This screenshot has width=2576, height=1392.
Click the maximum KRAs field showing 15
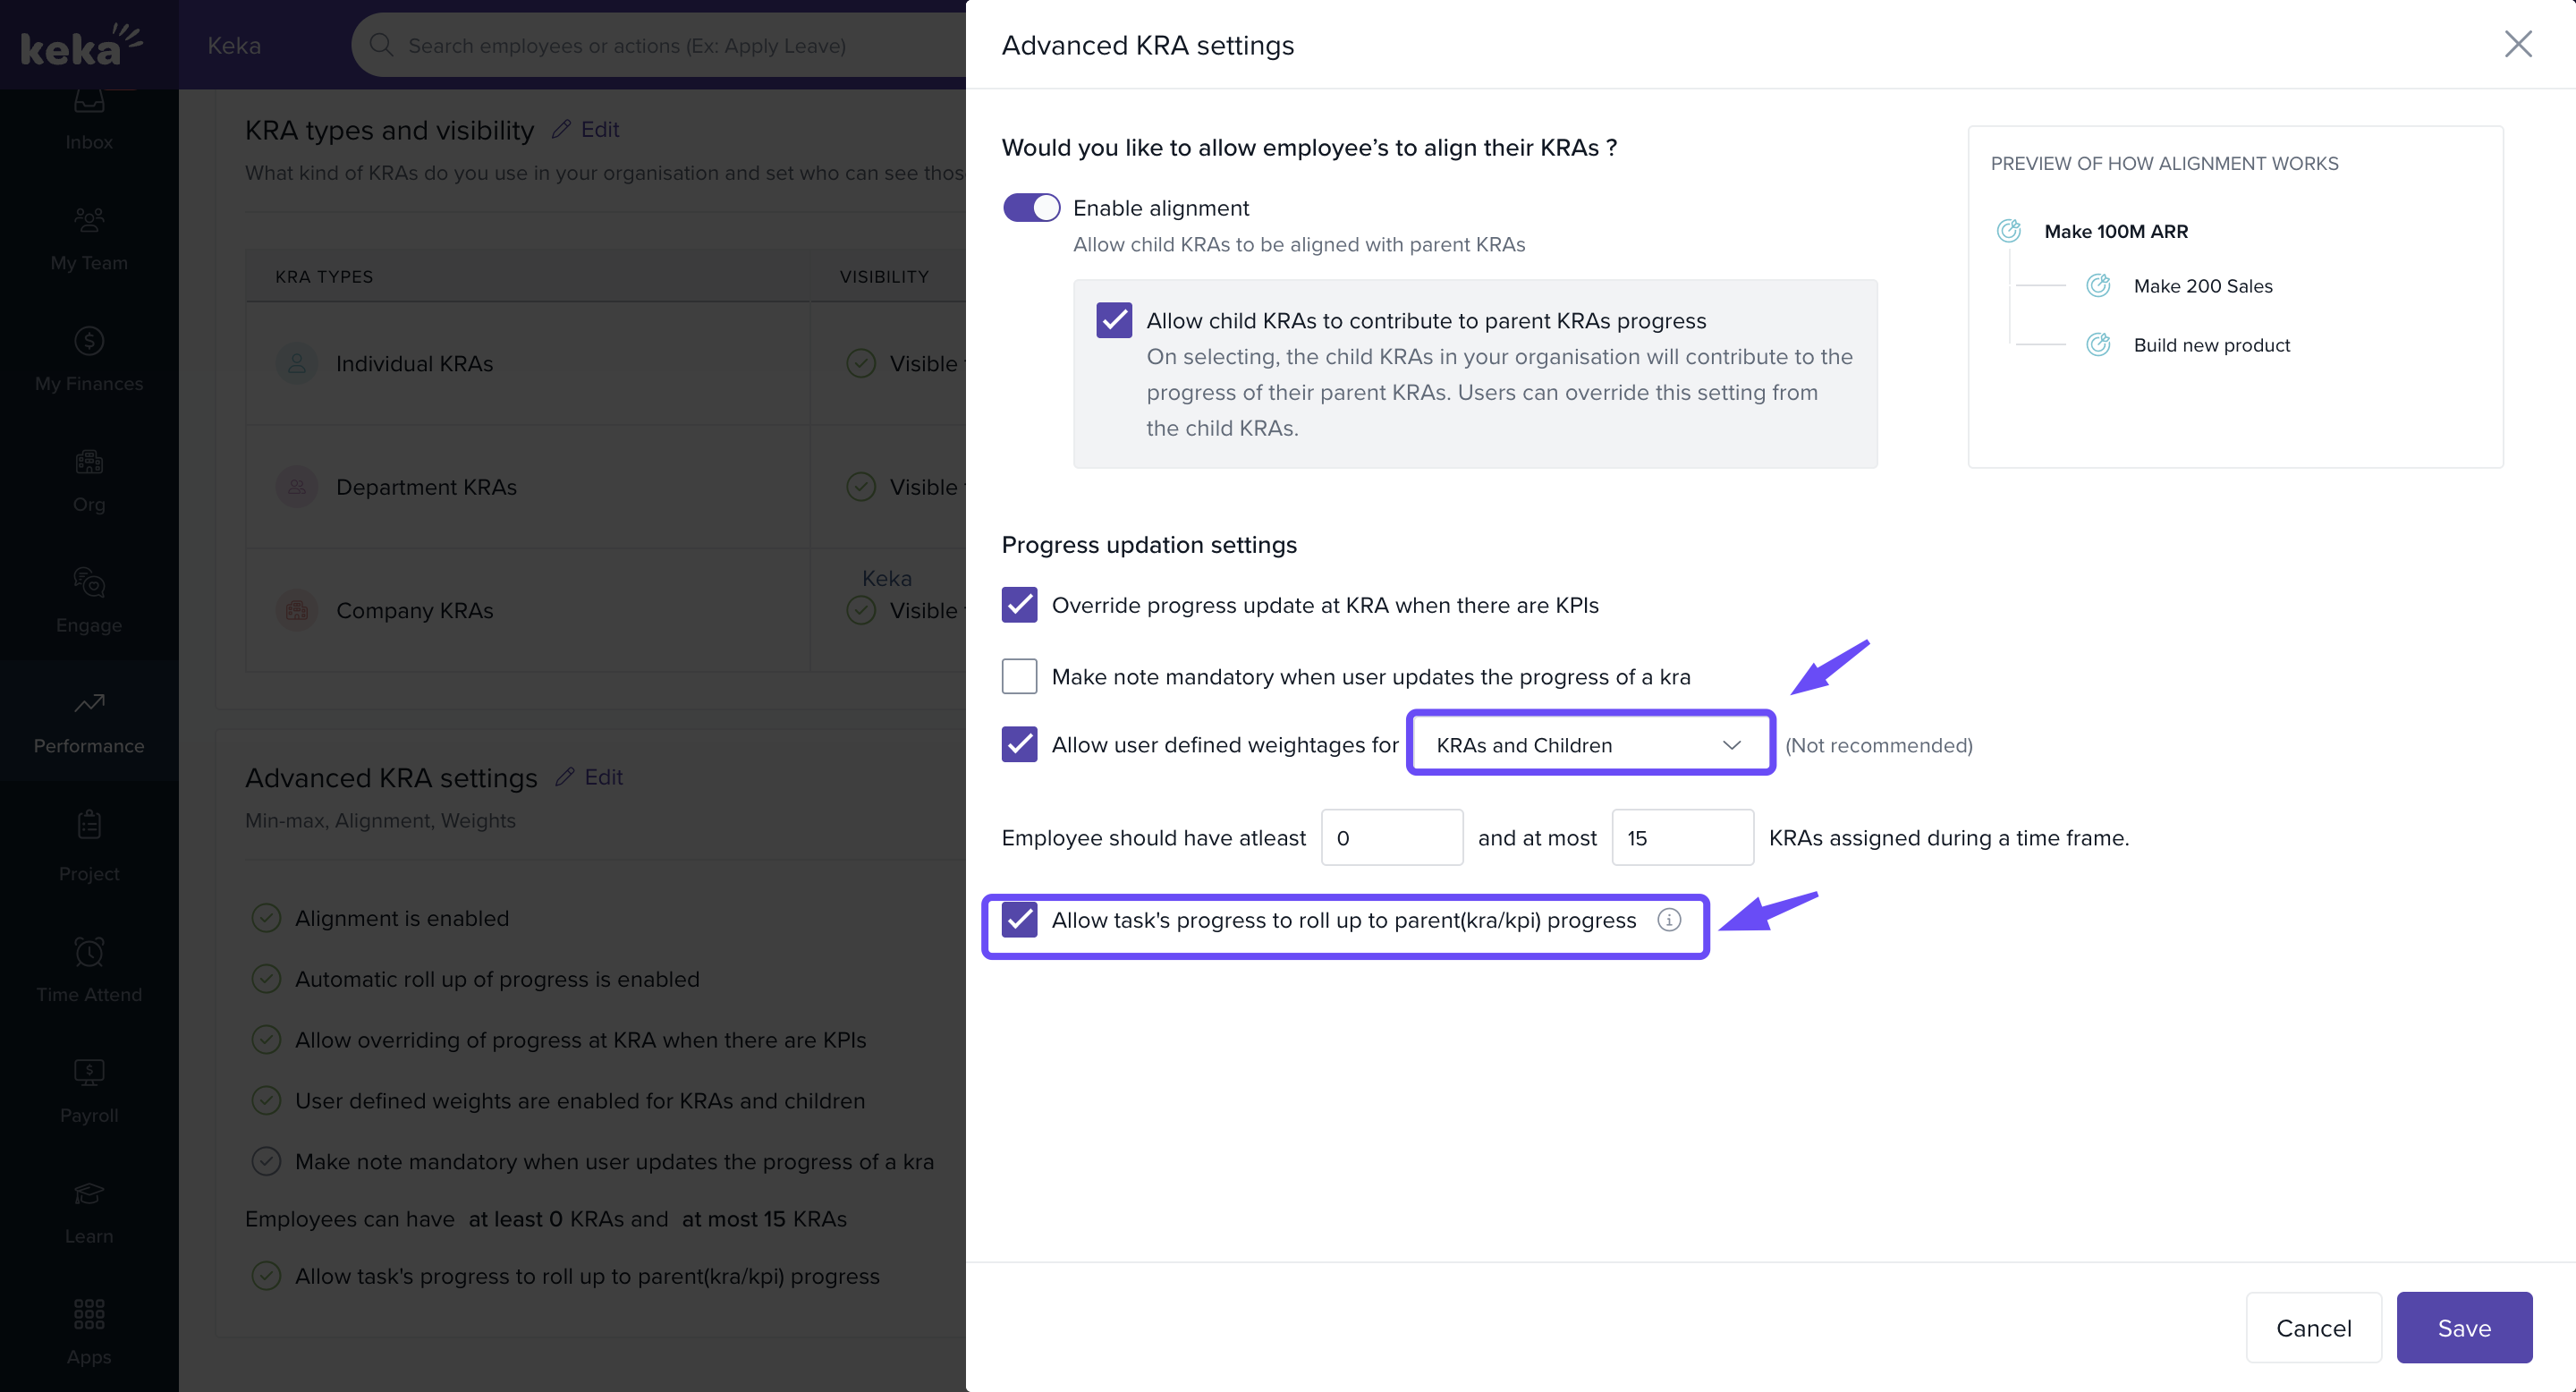[x=1682, y=838]
